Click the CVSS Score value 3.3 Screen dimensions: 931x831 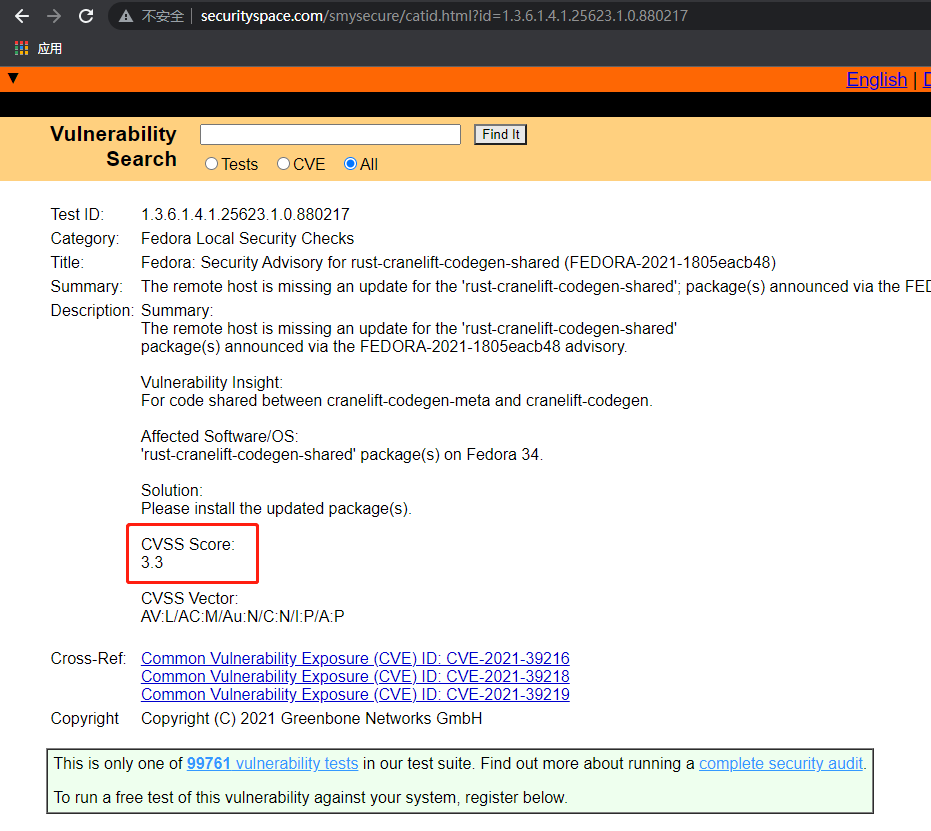(x=152, y=562)
